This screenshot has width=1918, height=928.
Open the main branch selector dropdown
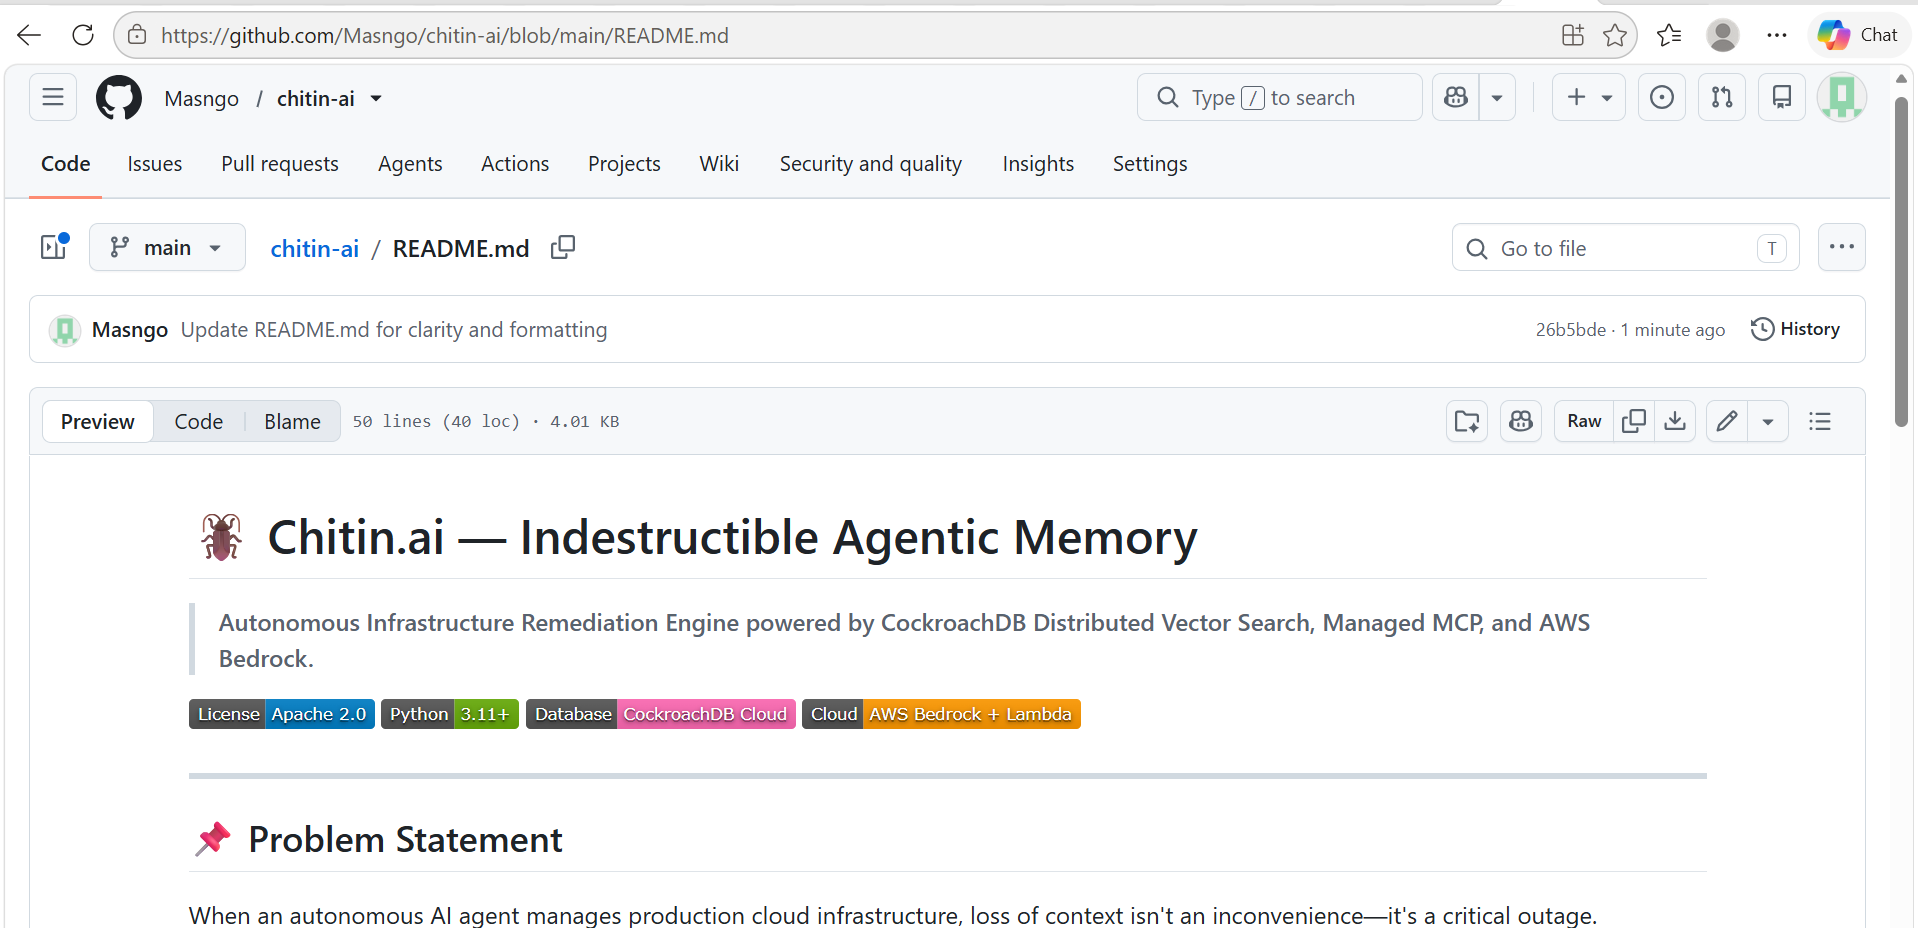(x=167, y=247)
